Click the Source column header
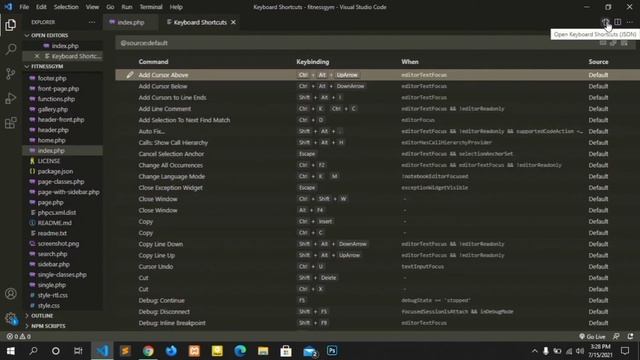Image resolution: width=640 pixels, height=360 pixels. [598, 62]
